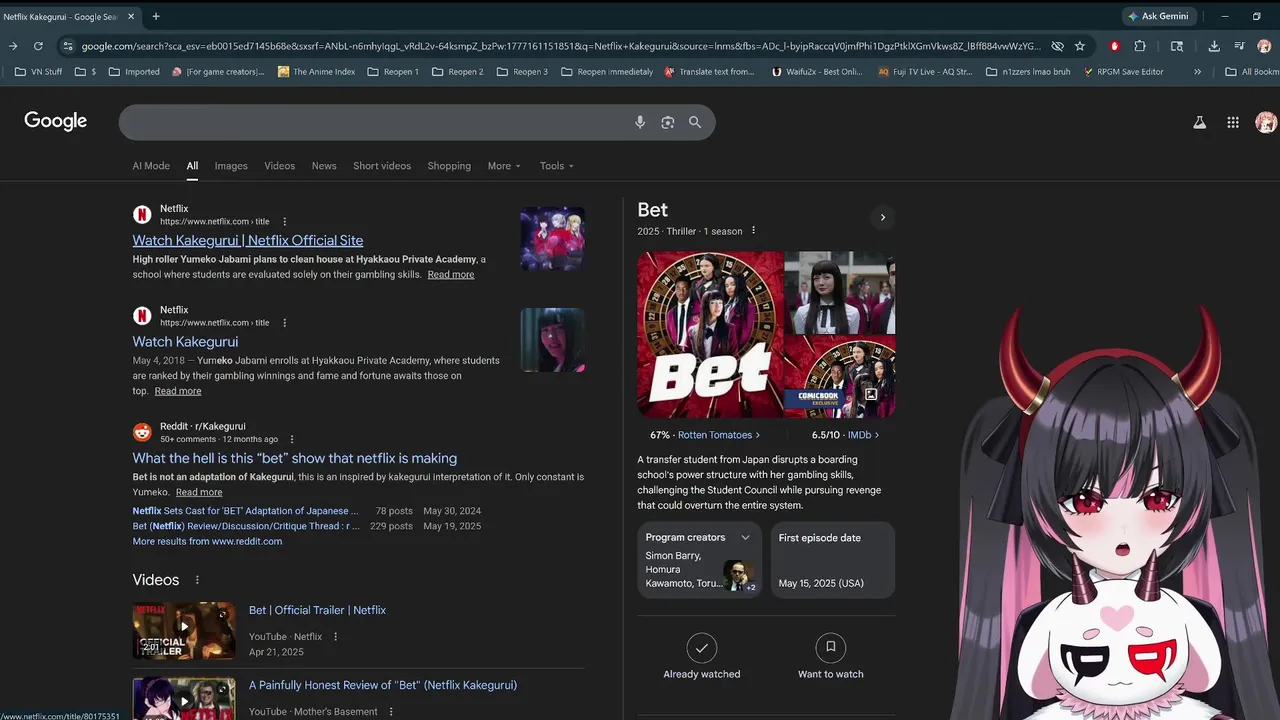Open Reddit 'What the hell is this bet' link
The height and width of the screenshot is (720, 1280).
[295, 458]
